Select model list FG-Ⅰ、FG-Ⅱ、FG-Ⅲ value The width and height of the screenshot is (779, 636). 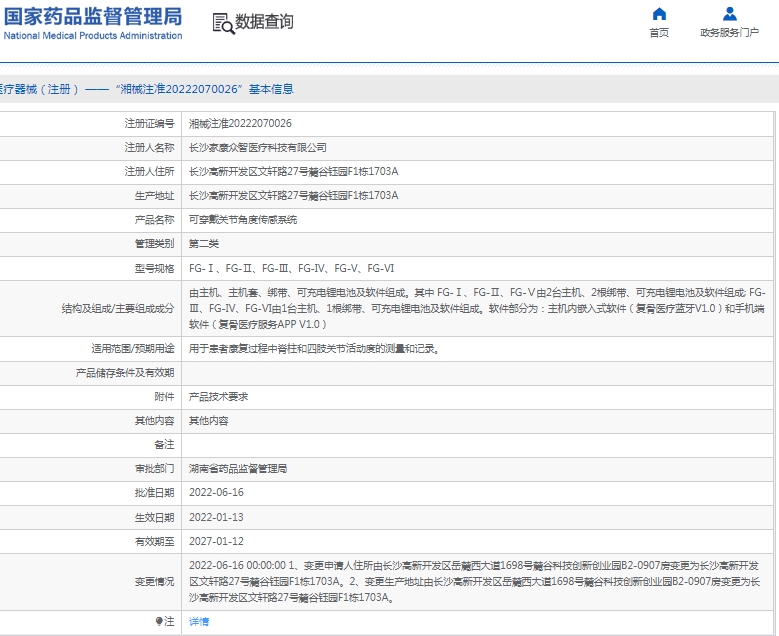tap(292, 268)
